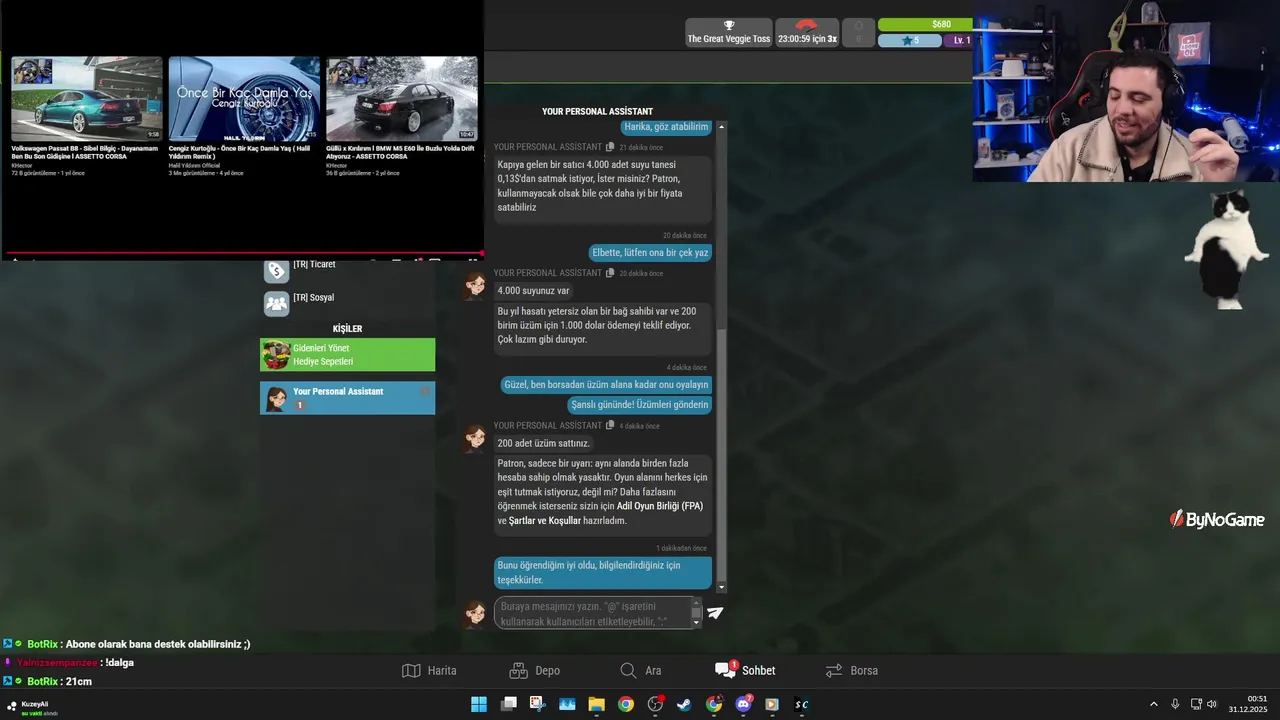
Task: Click assistant avatar beside 200 adet üzüm sattınız
Action: coord(476,439)
